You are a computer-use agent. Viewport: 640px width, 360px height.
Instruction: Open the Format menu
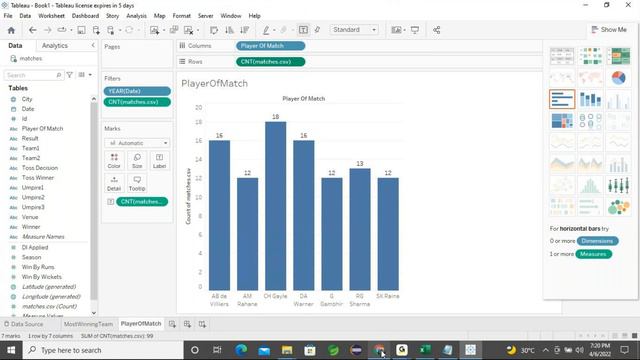pyautogui.click(x=181, y=16)
